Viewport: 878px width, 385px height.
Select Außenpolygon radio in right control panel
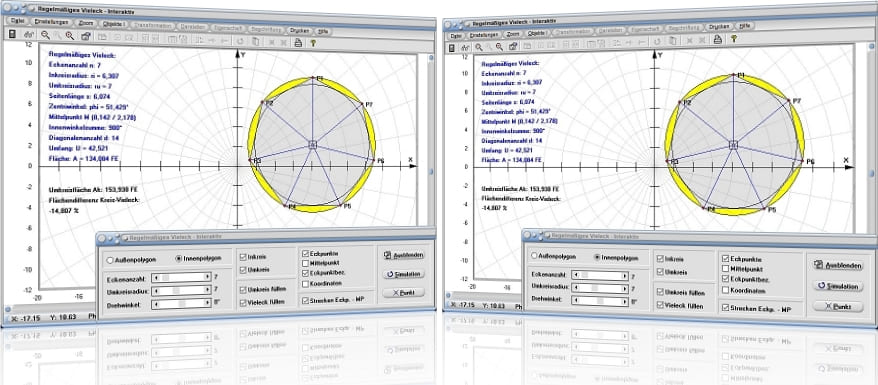pyautogui.click(x=534, y=255)
